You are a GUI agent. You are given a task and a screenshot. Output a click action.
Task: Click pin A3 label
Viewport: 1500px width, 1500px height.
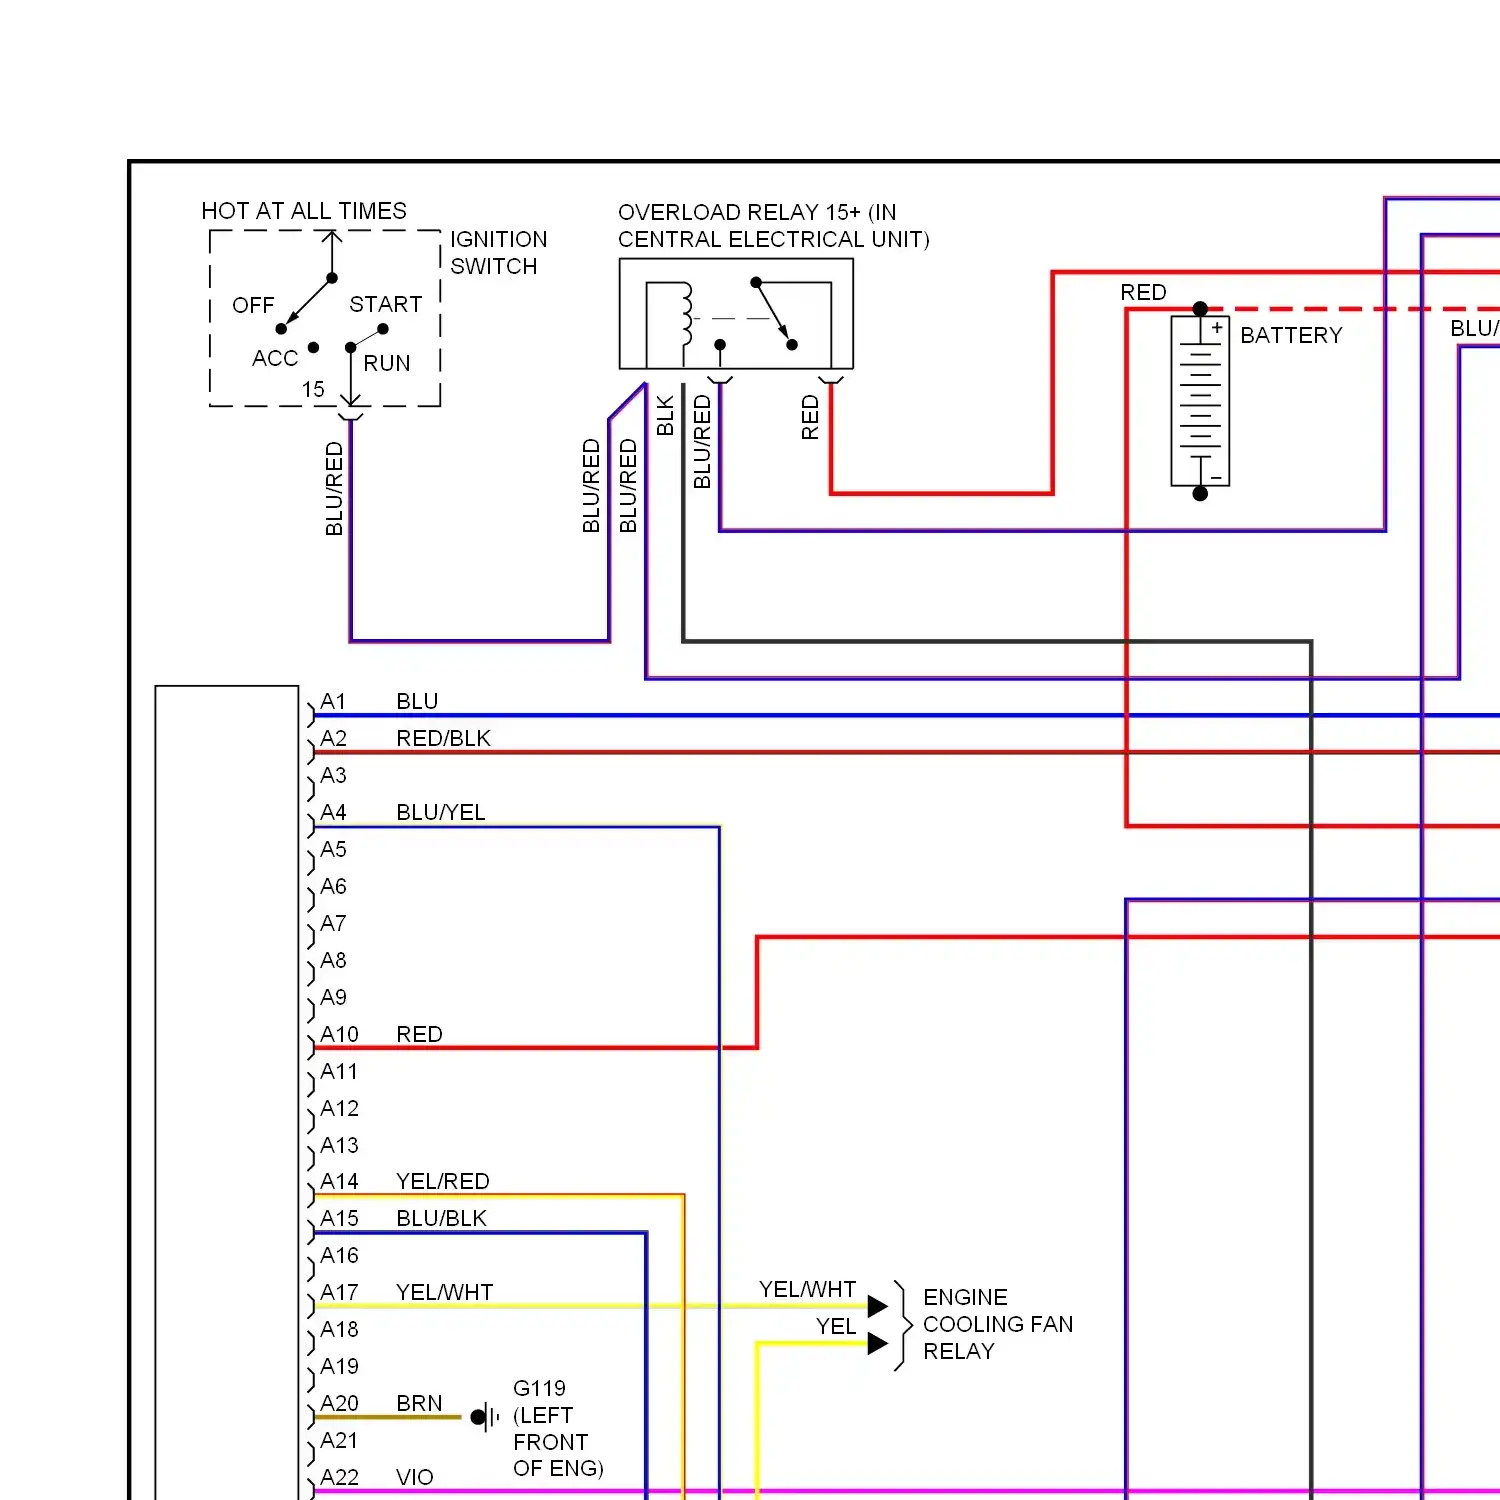point(333,775)
